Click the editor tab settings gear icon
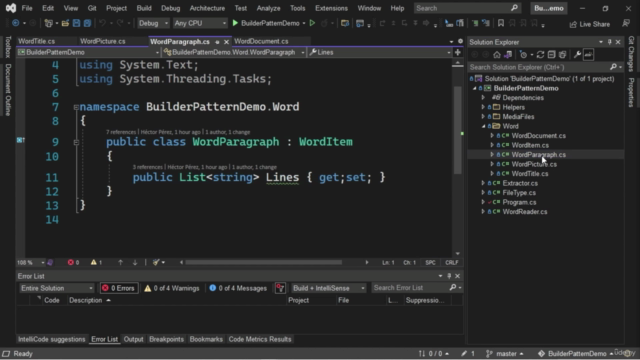 [460, 41]
